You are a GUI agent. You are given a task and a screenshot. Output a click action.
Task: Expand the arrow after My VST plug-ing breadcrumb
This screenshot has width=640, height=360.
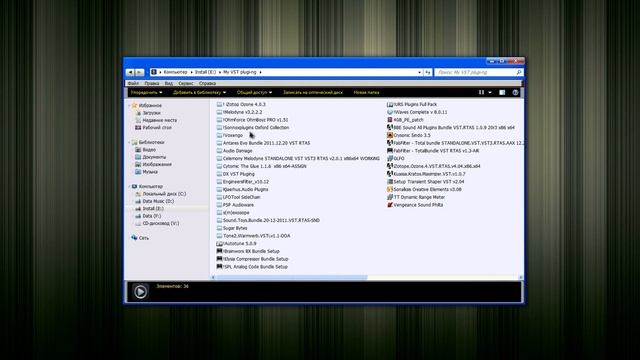(x=260, y=72)
